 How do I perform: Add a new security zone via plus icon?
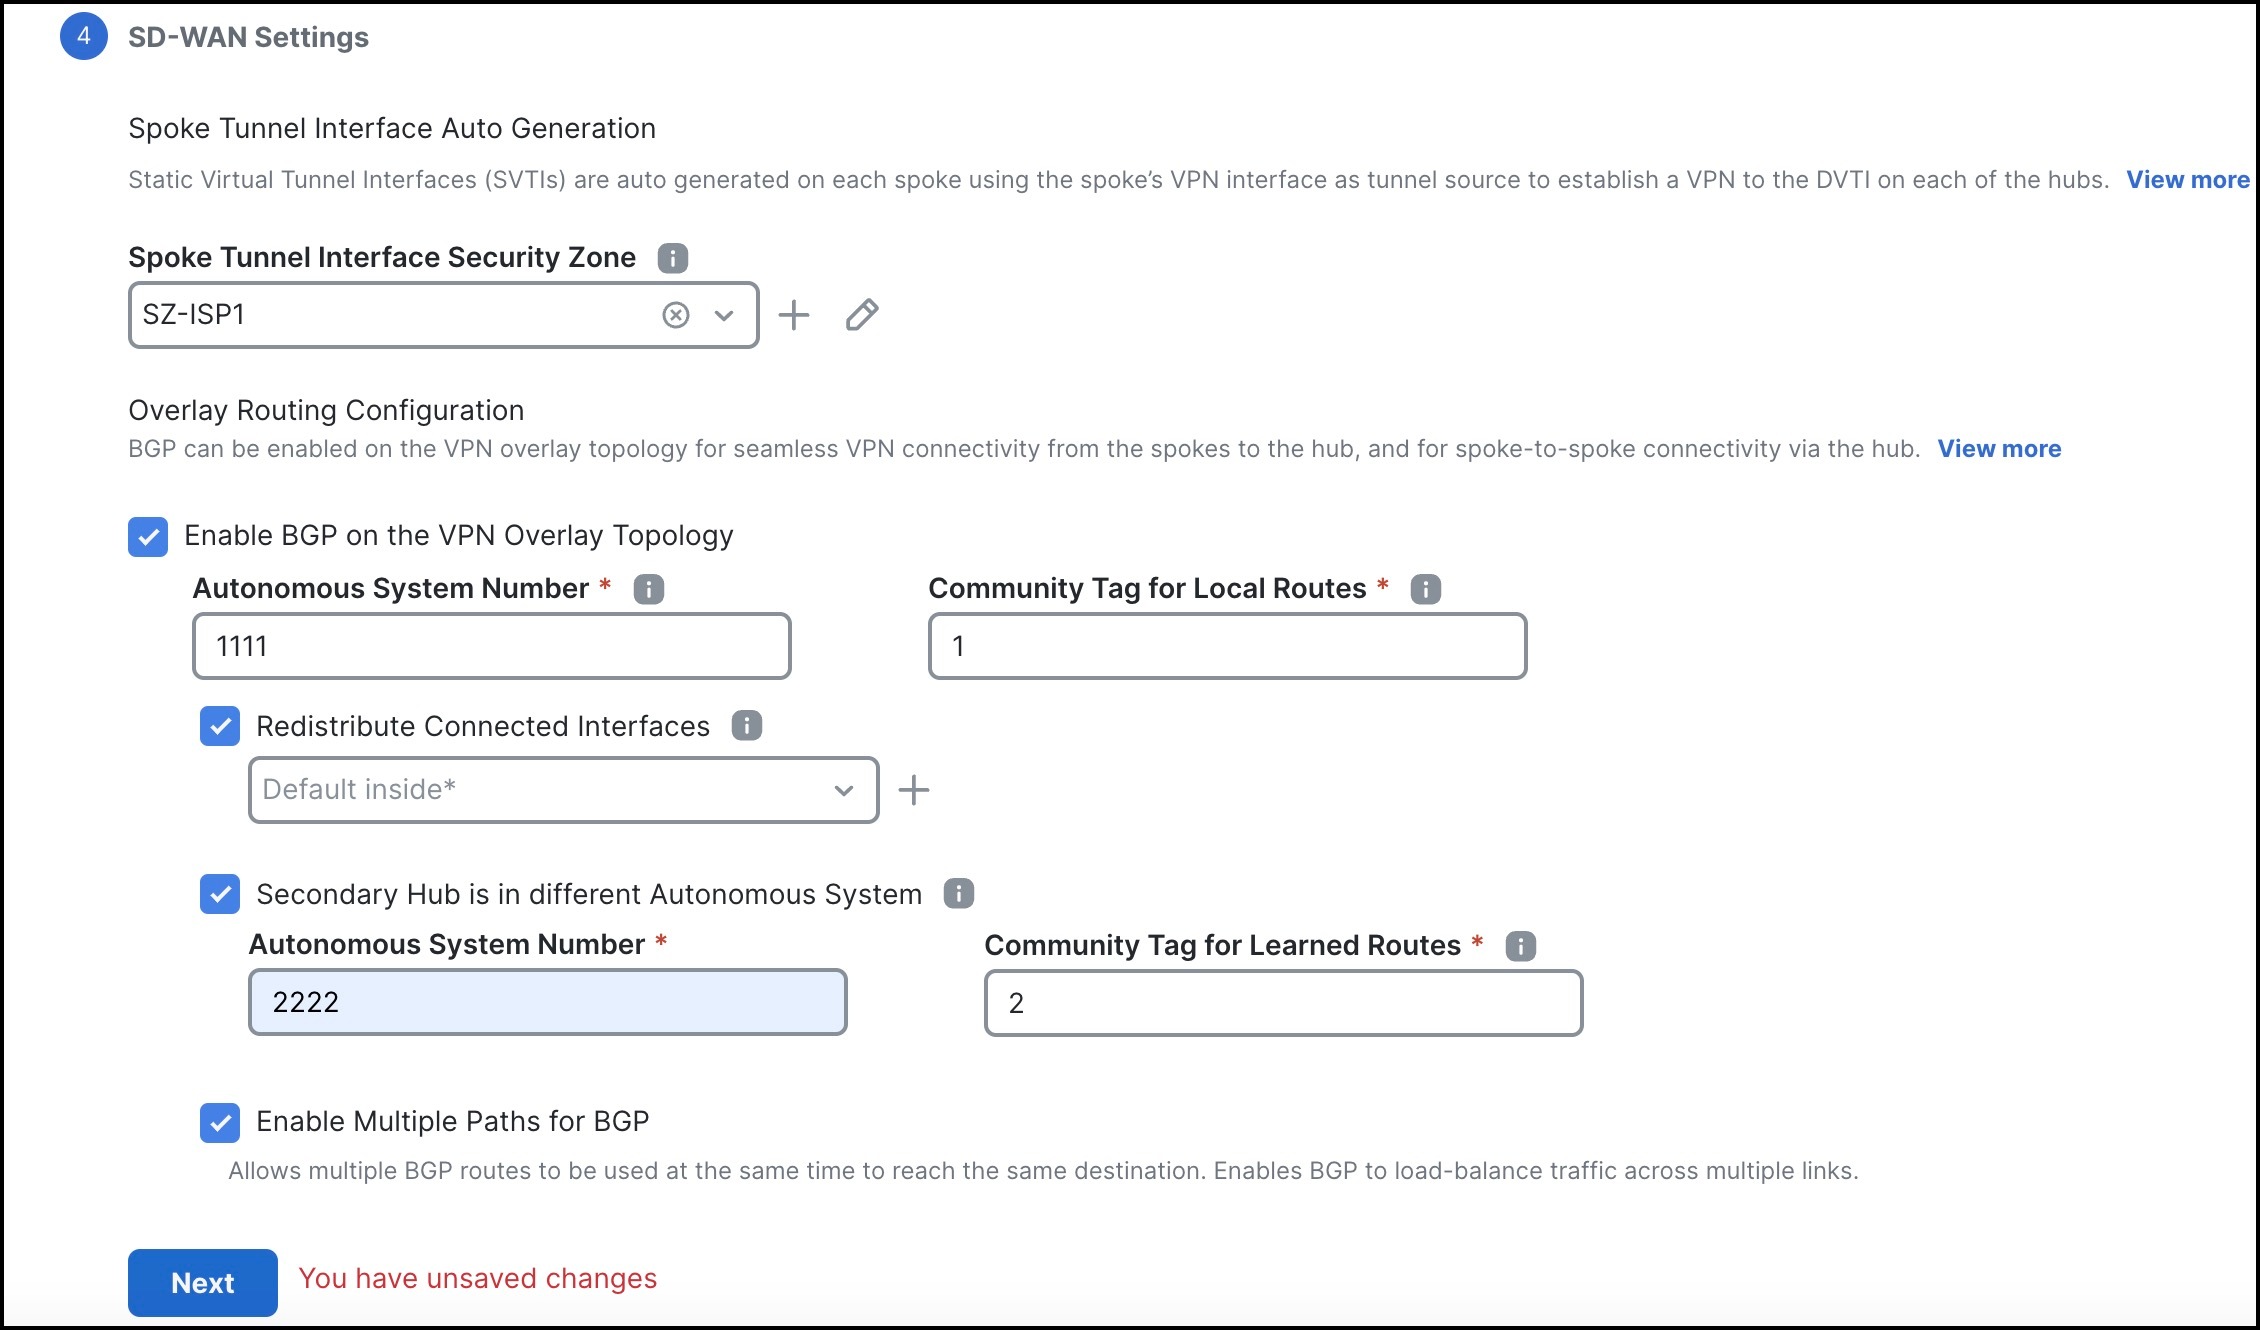(794, 314)
